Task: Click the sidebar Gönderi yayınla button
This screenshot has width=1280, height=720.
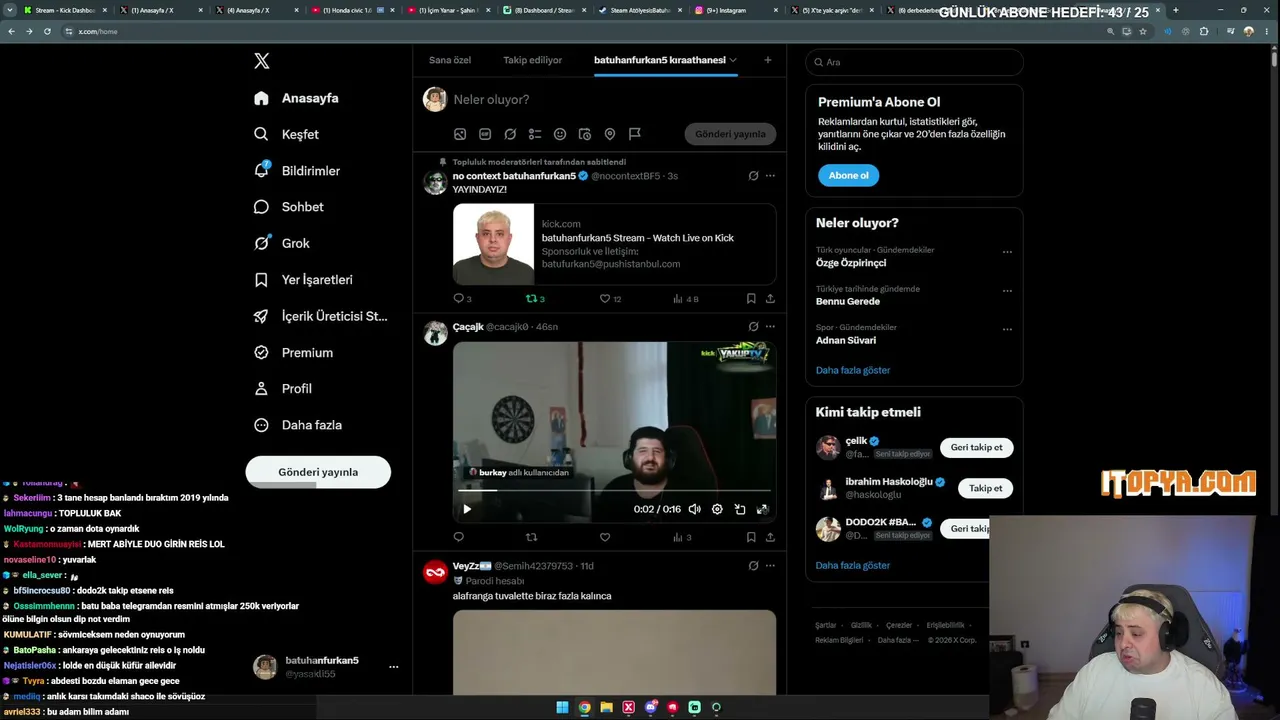Action: pos(318,472)
